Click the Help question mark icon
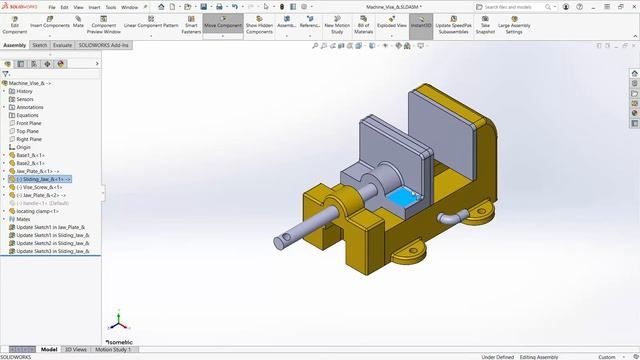The height and width of the screenshot is (360, 640). [x=579, y=7]
